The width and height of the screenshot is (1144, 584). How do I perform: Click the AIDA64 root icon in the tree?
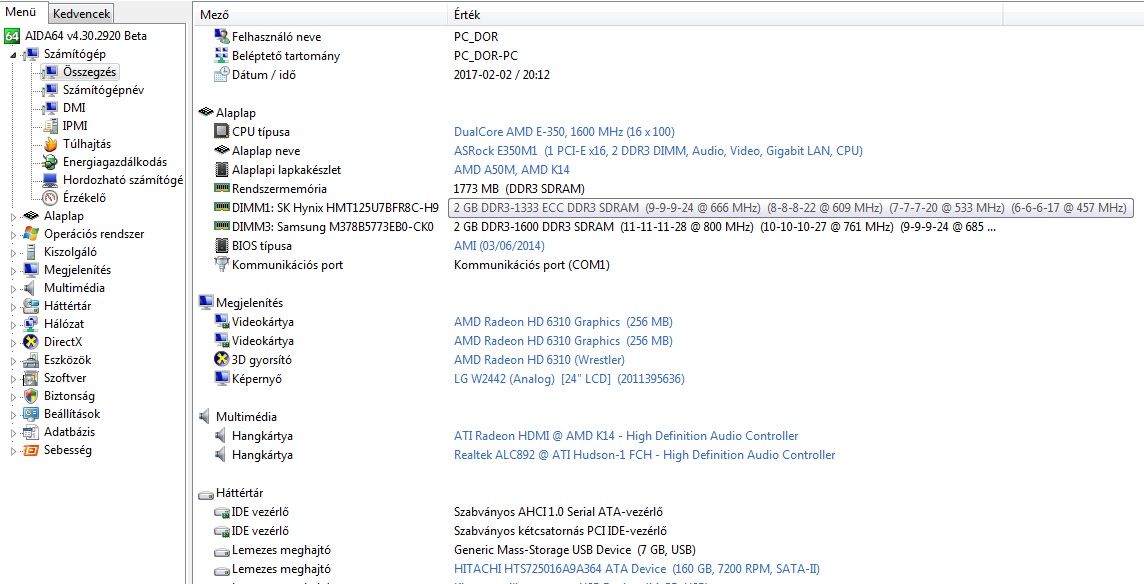coord(12,36)
